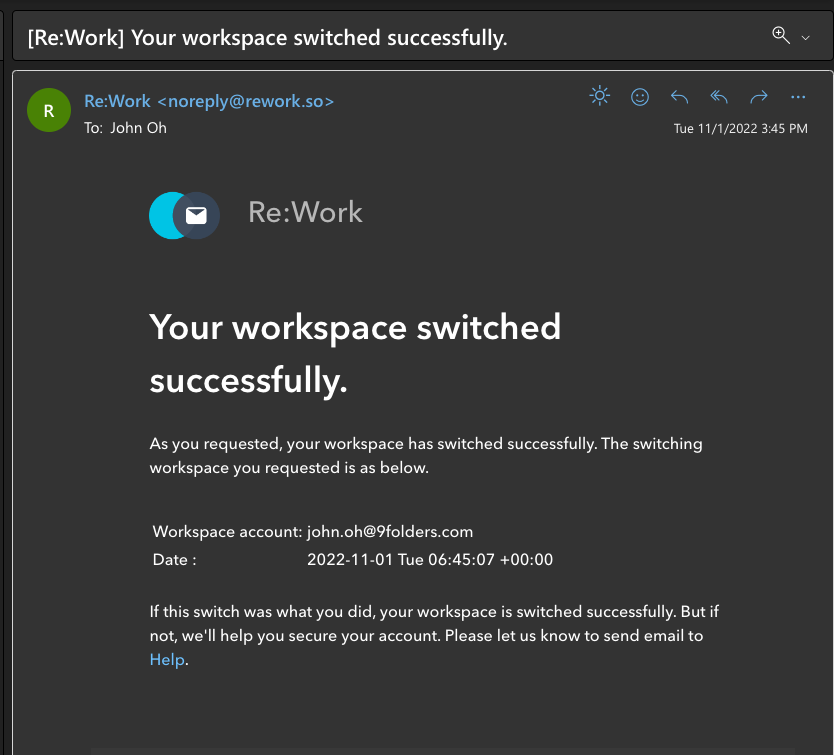Click the Help link

click(x=167, y=660)
